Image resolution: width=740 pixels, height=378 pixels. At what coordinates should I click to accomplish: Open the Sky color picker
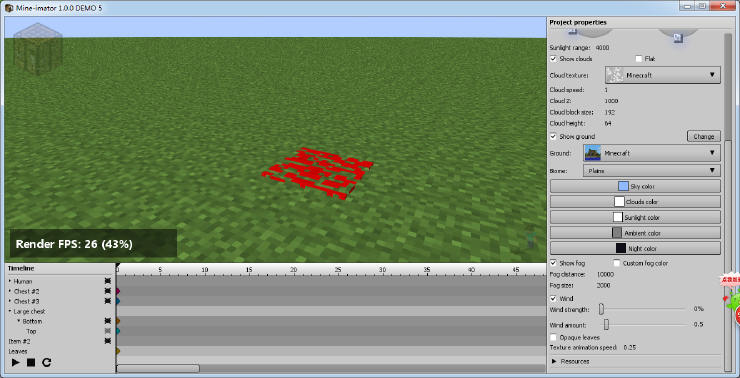click(x=635, y=186)
